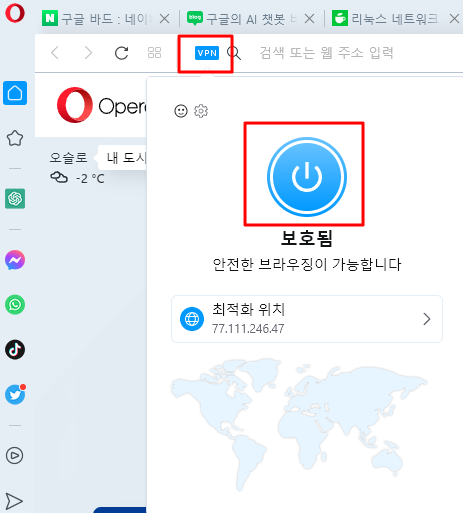The width and height of the screenshot is (463, 513).
Task: Close the 리눅스 네트워크 tab
Action: (x=454, y=19)
